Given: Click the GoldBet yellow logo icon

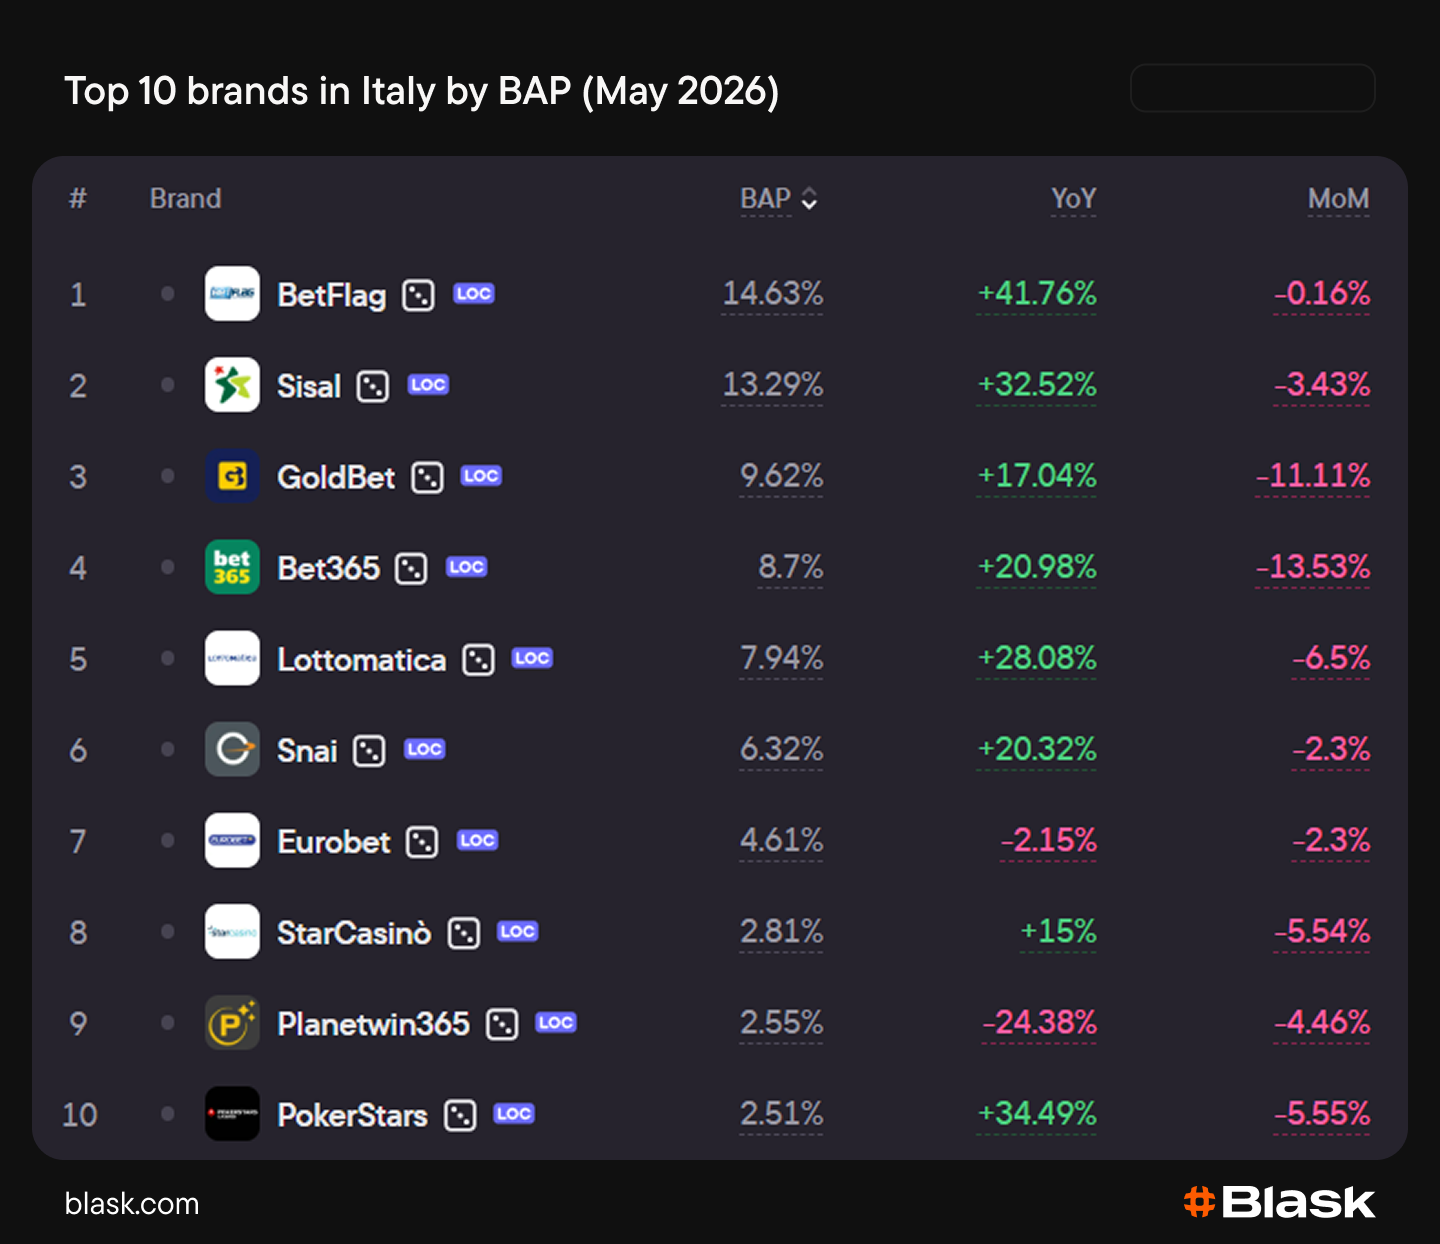Looking at the screenshot, I should pos(232,476).
